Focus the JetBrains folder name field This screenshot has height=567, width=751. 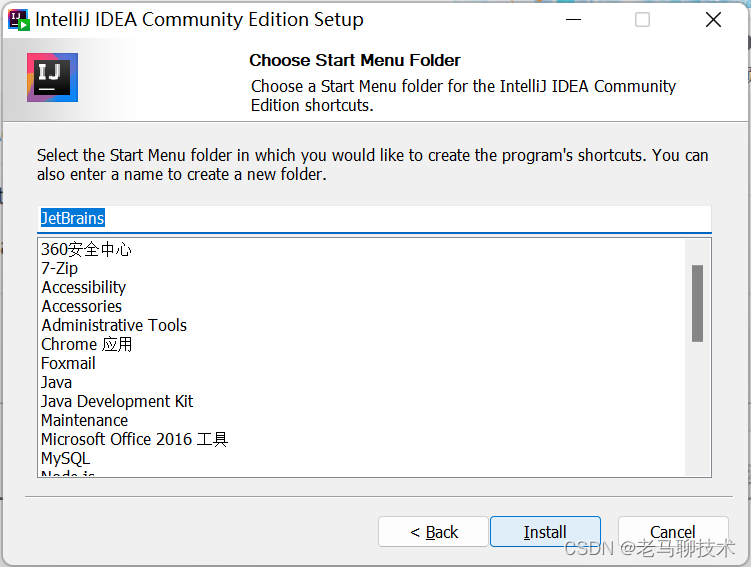pyautogui.click(x=374, y=219)
